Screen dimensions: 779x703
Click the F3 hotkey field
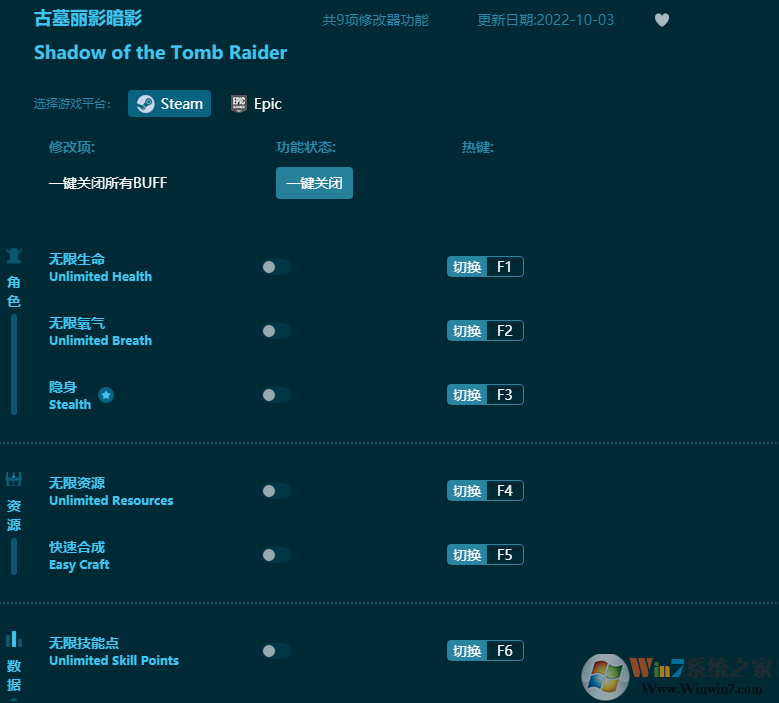[x=505, y=395]
